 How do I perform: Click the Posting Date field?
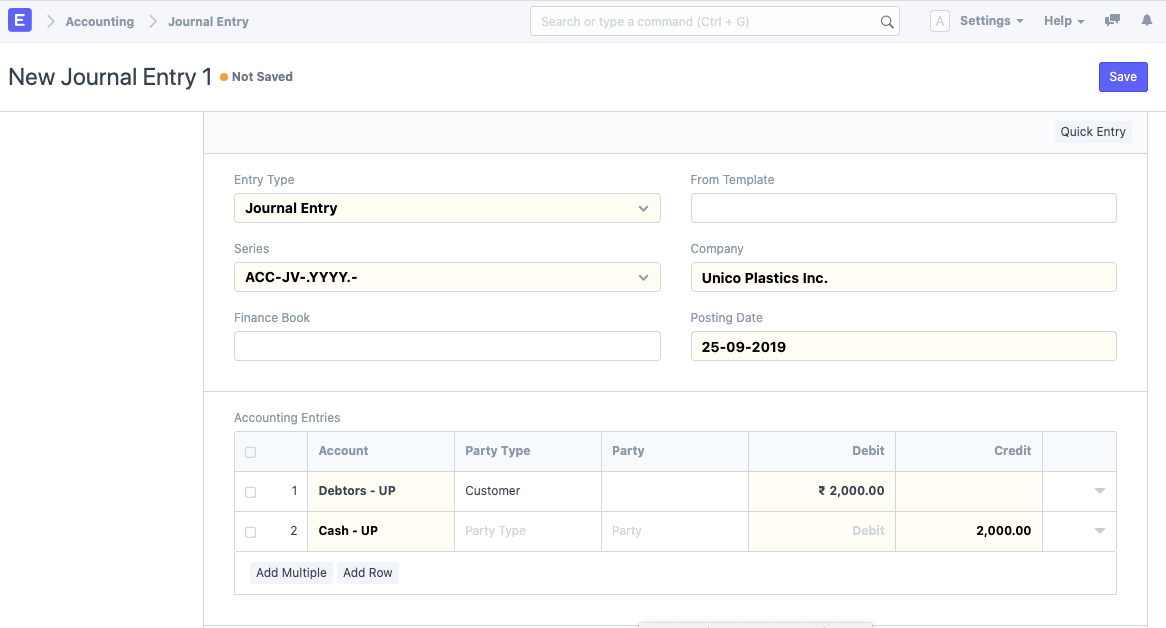pos(903,345)
